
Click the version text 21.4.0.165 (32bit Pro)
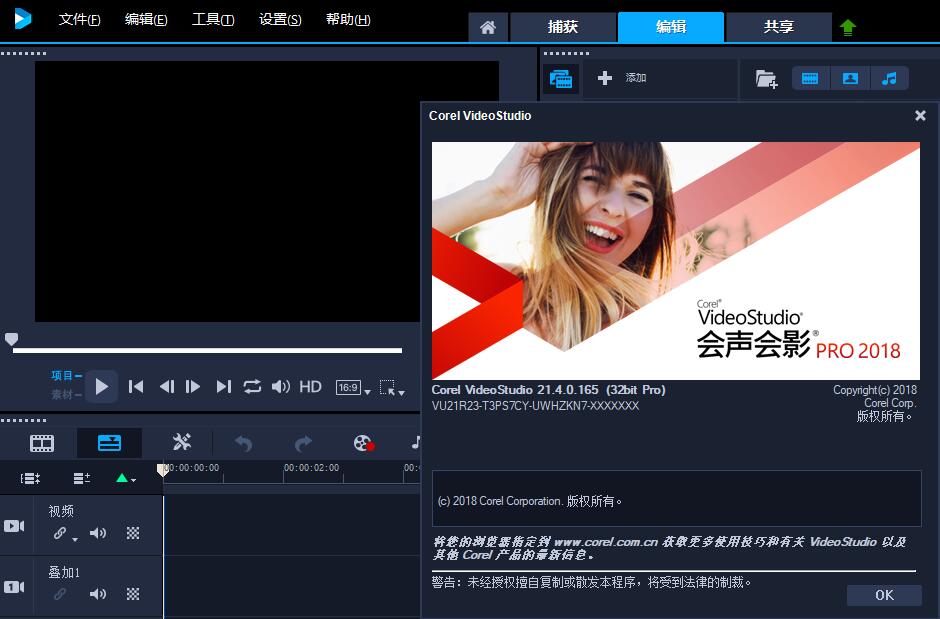[601, 390]
